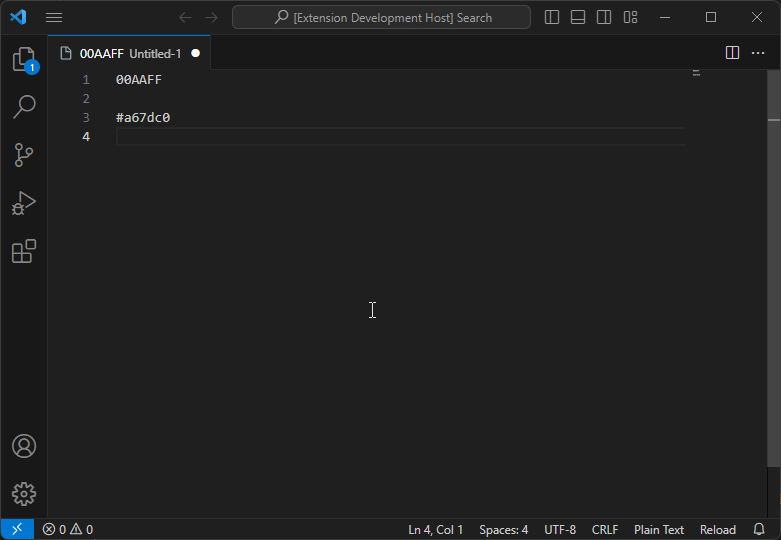This screenshot has height=540, width=781.
Task: Toggle the primary side bar layout button
Action: [x=552, y=17]
